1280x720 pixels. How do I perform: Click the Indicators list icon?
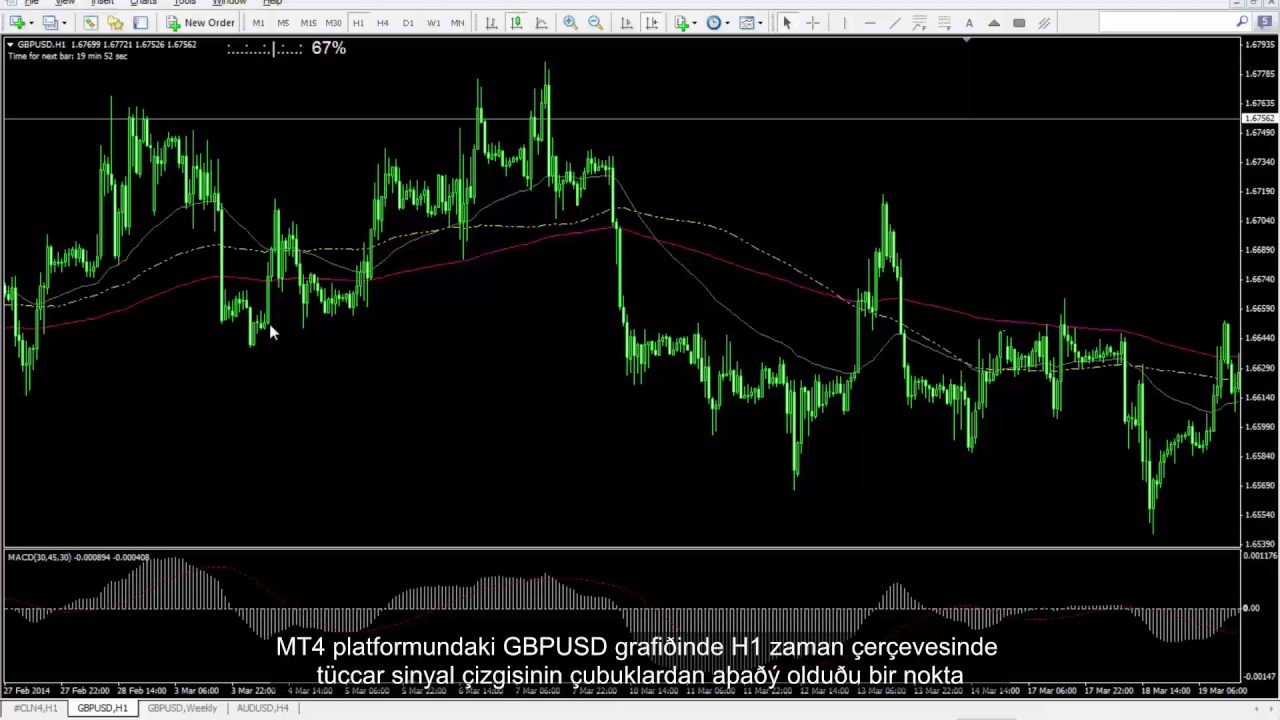(682, 22)
